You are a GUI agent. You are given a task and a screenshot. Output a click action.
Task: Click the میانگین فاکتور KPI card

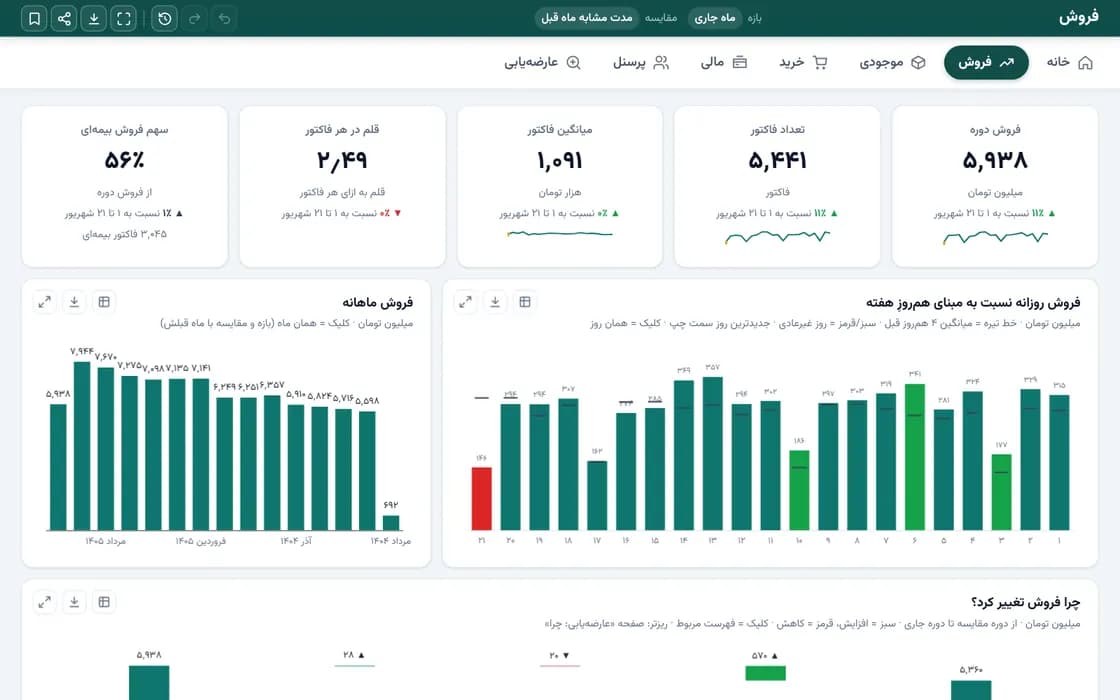(560, 186)
